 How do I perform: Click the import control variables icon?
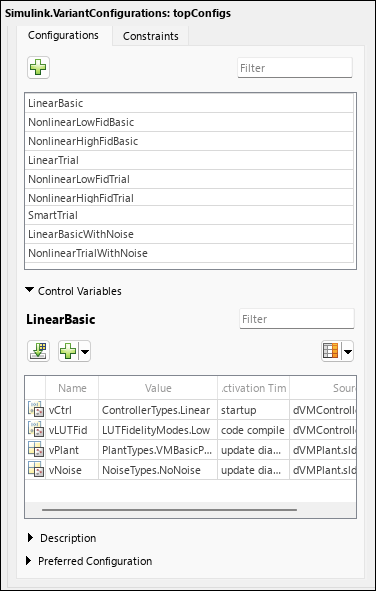[38, 351]
